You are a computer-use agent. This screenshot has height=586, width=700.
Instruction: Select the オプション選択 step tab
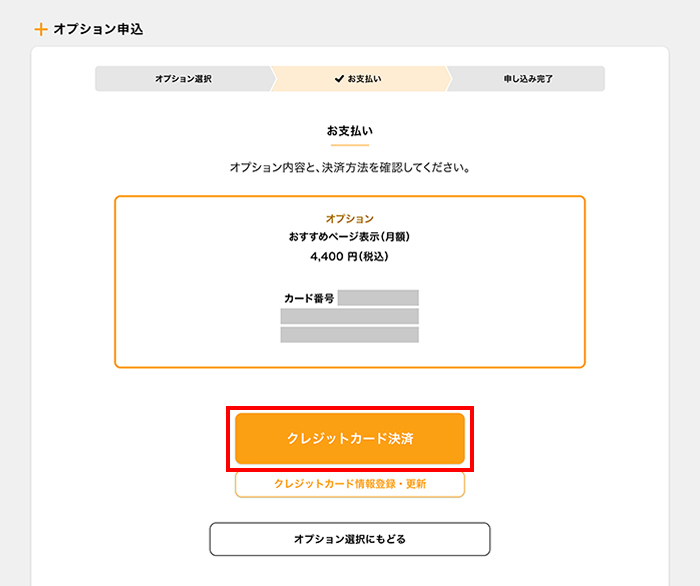182,78
